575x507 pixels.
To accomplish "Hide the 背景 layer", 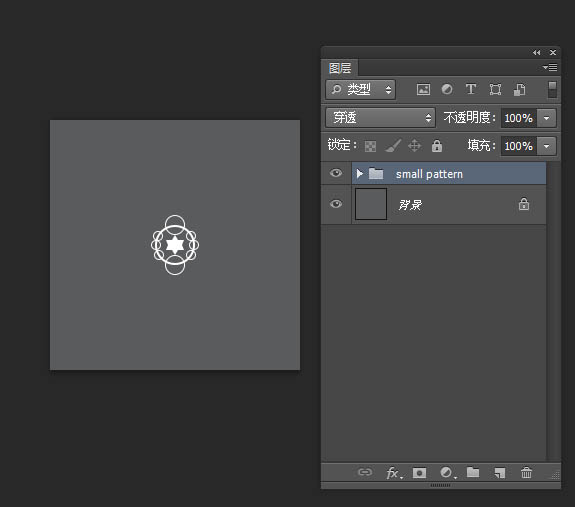I will click(x=336, y=204).
